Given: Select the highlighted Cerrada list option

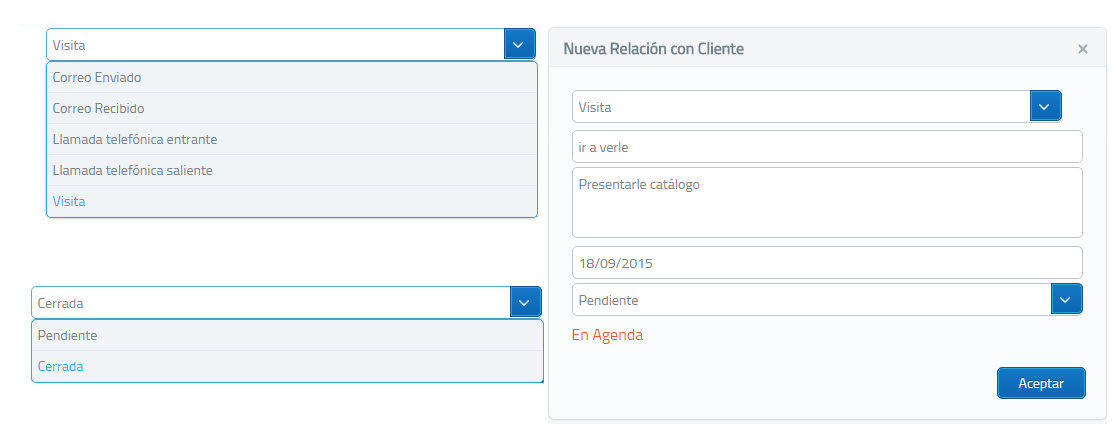Looking at the screenshot, I should pyautogui.click(x=287, y=366).
